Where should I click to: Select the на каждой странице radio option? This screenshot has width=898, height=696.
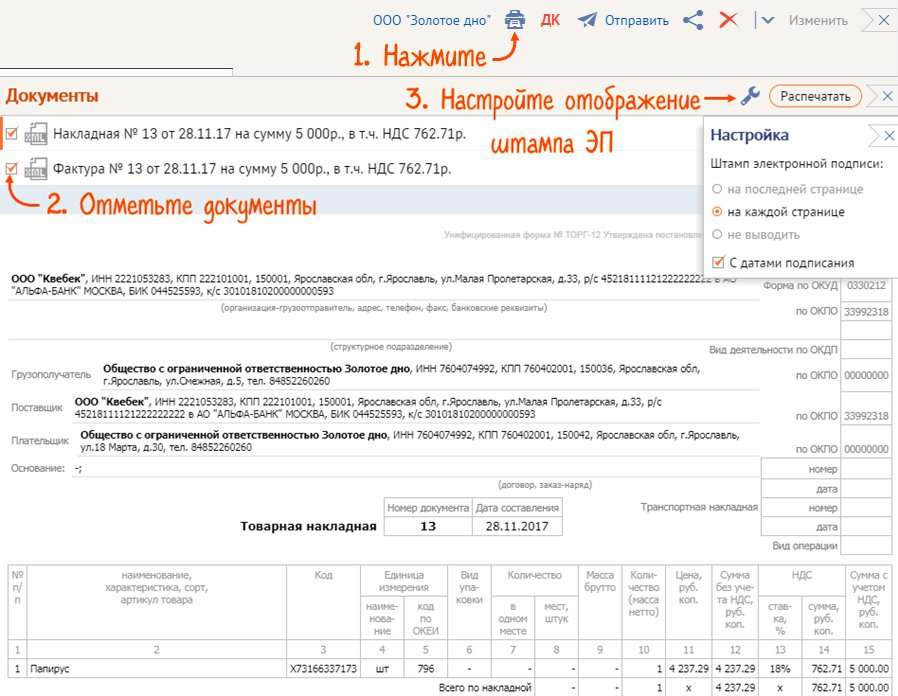coord(717,212)
